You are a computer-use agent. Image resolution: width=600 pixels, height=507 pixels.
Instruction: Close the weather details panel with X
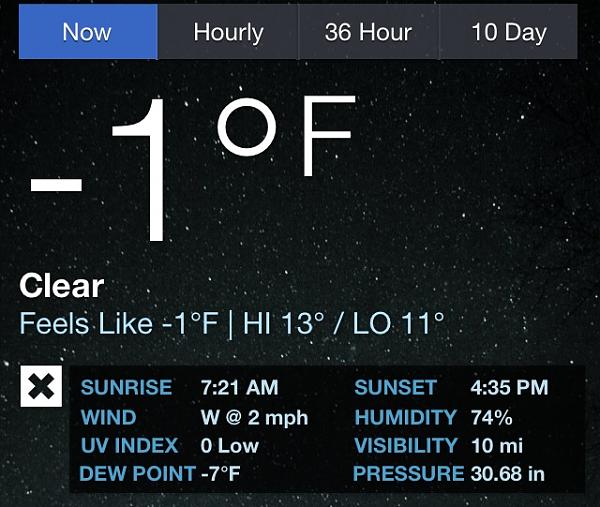(x=41, y=387)
